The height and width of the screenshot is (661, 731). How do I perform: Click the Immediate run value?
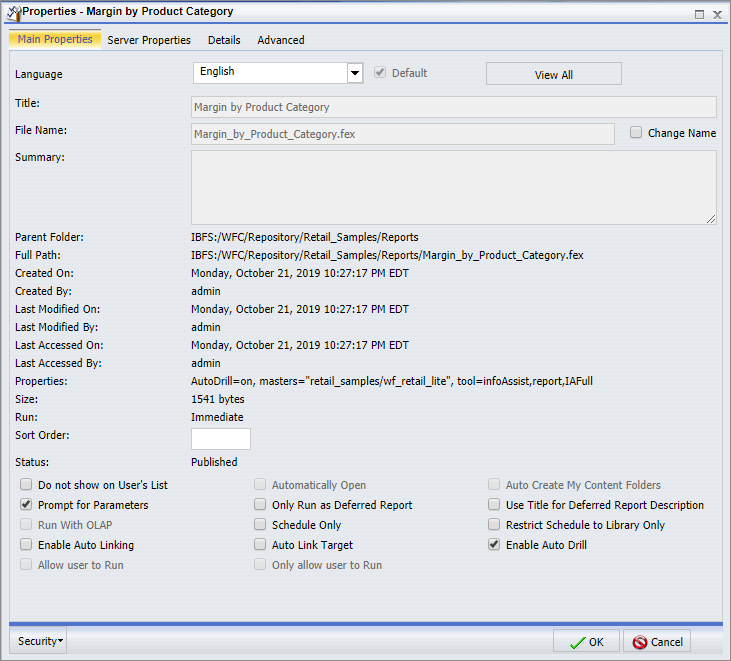pos(217,417)
